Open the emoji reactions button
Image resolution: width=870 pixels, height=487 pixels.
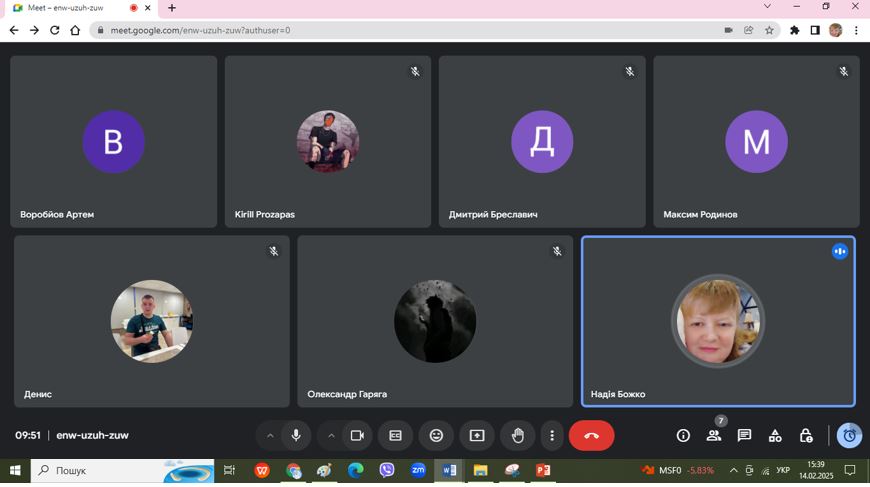[x=436, y=436]
